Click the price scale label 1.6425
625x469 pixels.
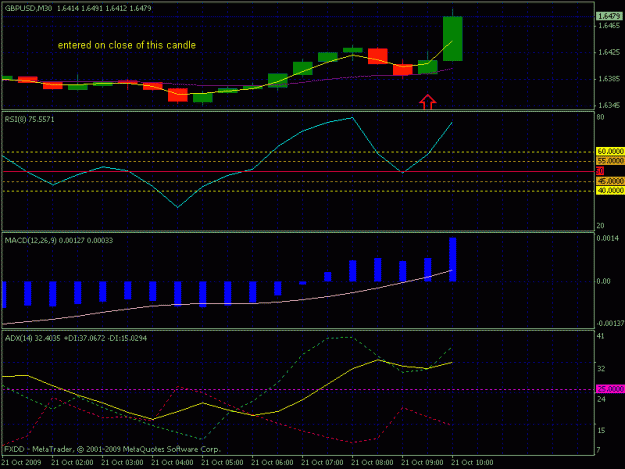point(609,52)
